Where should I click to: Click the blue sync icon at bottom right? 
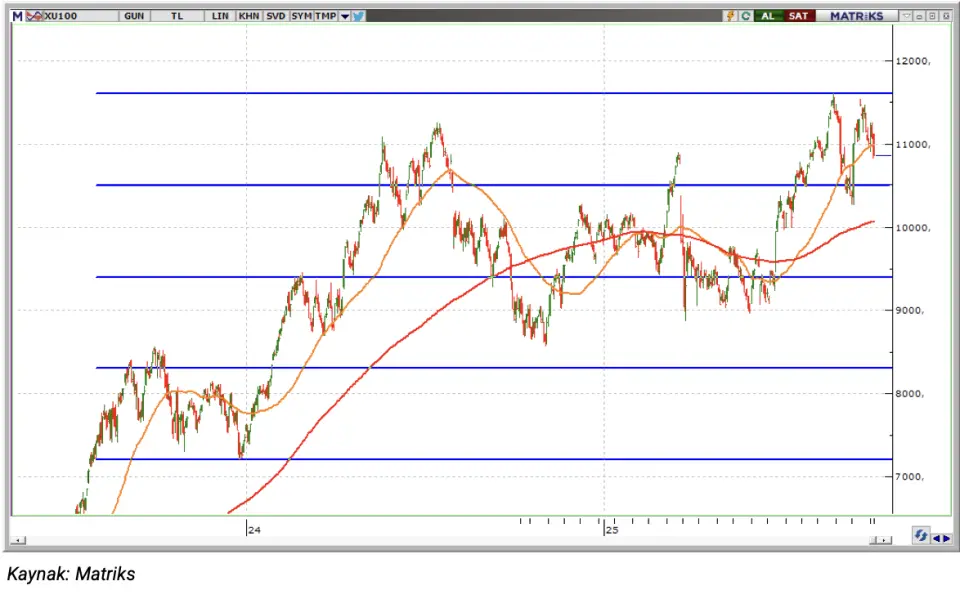(920, 537)
